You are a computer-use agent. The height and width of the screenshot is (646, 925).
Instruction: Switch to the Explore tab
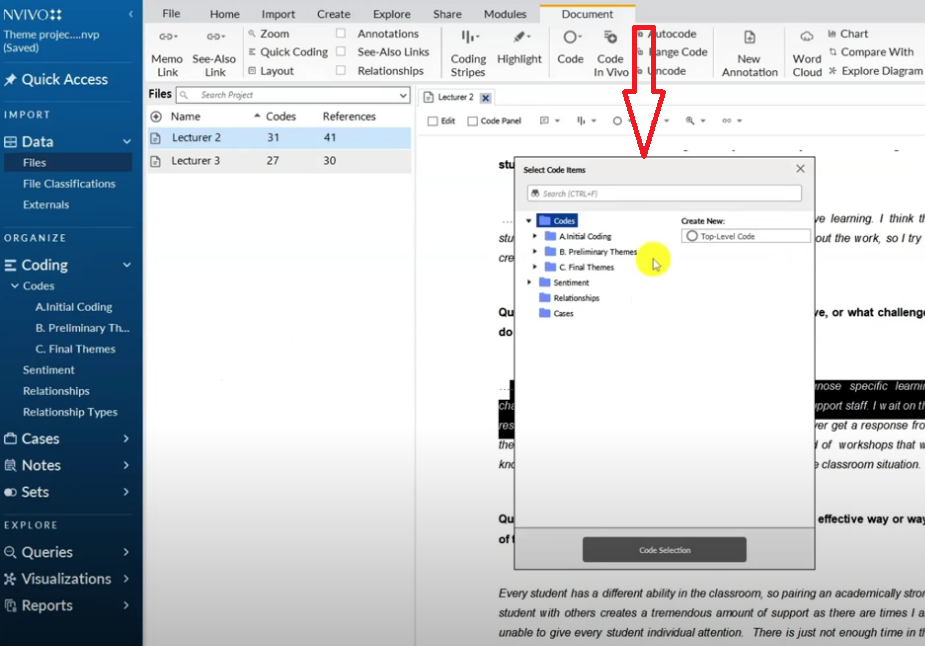392,14
